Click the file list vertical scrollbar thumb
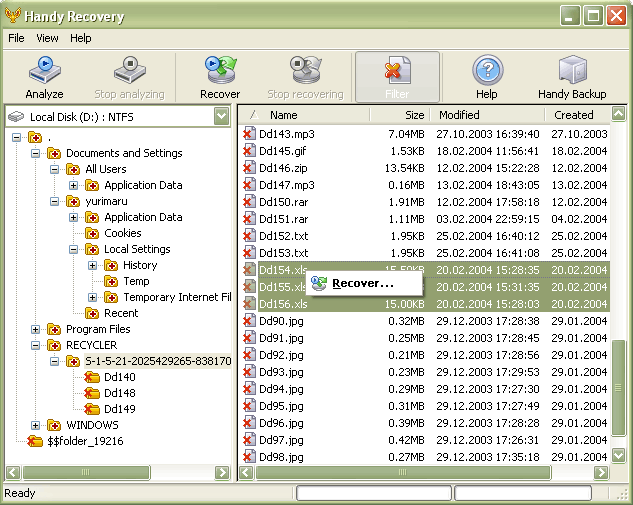This screenshot has height=505, width=633. point(619,388)
